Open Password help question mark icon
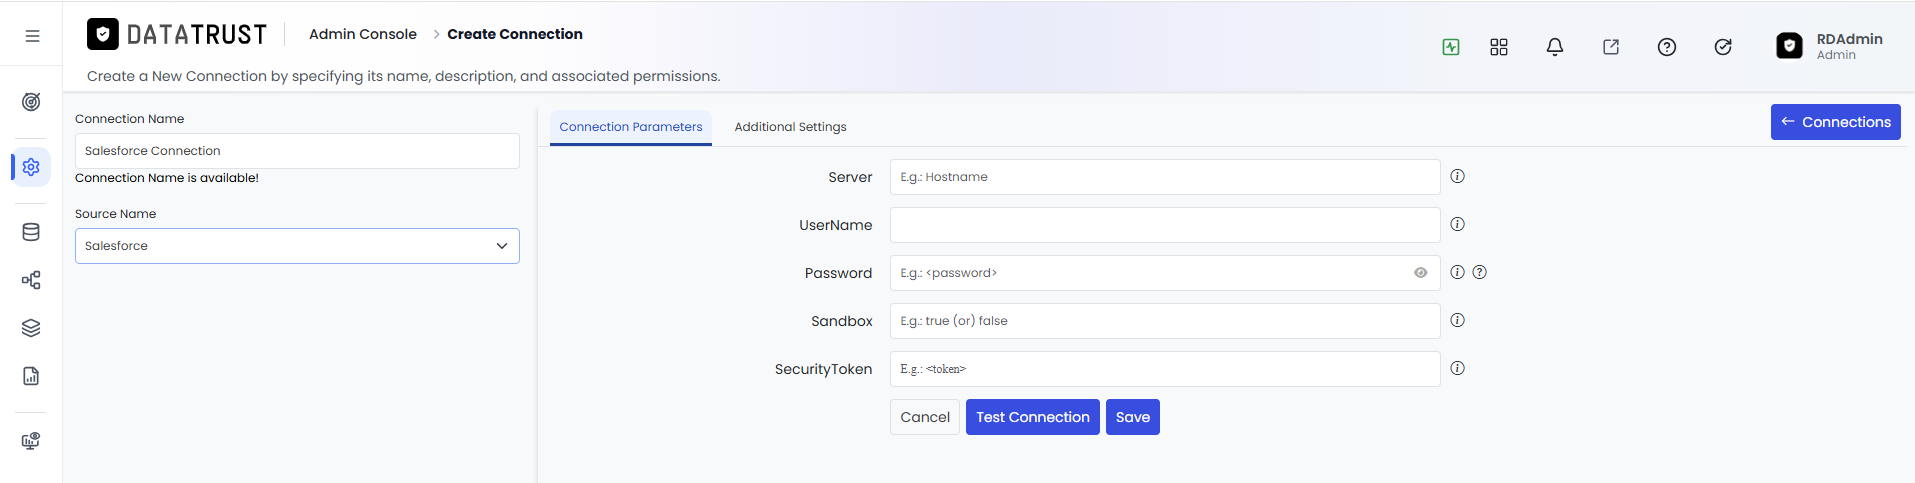This screenshot has height=483, width=1915. point(1480,272)
